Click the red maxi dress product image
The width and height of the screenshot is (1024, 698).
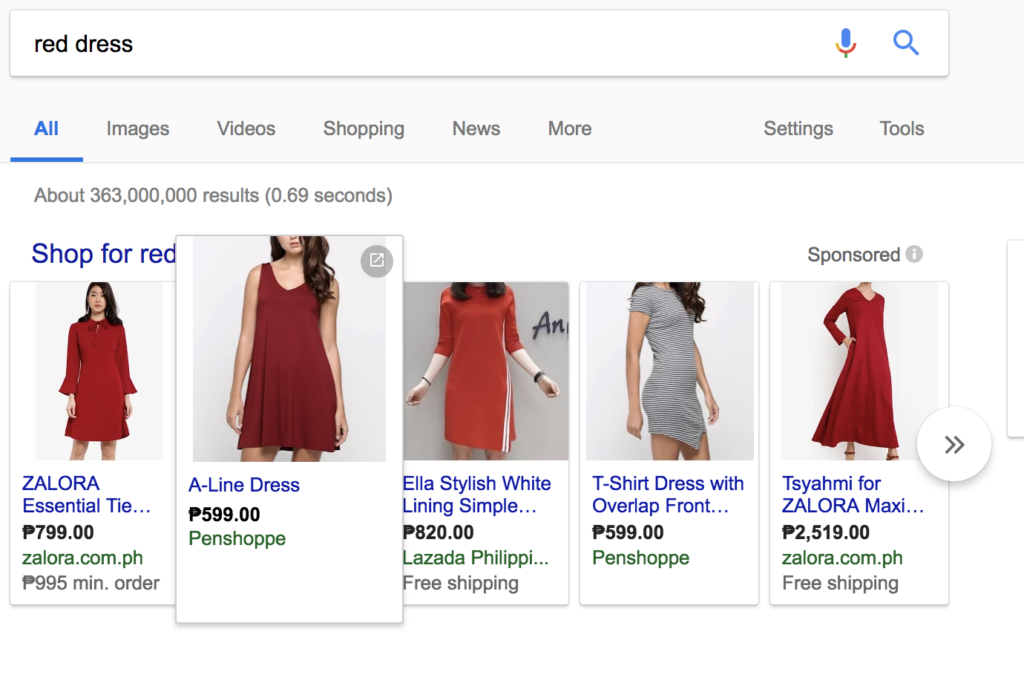[858, 371]
